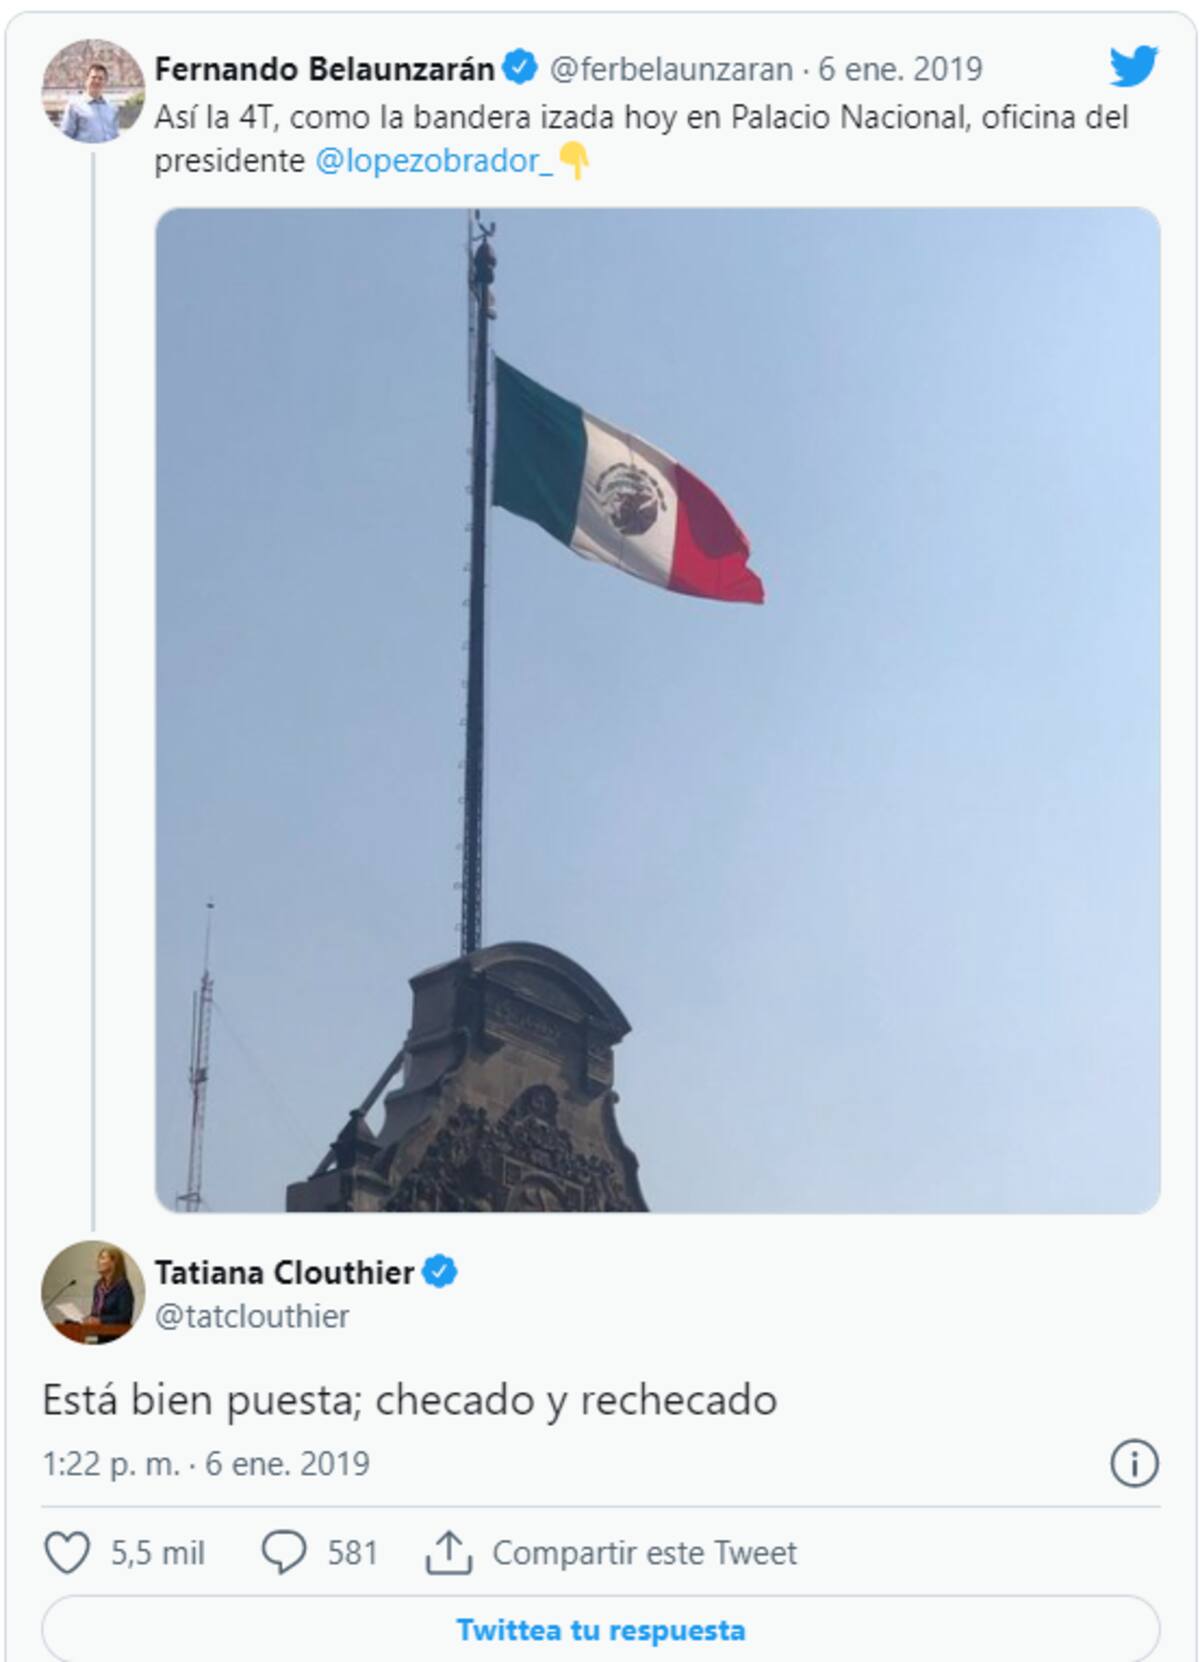
Task: Click the Tatiana Clouthier name
Action: [x=284, y=1273]
